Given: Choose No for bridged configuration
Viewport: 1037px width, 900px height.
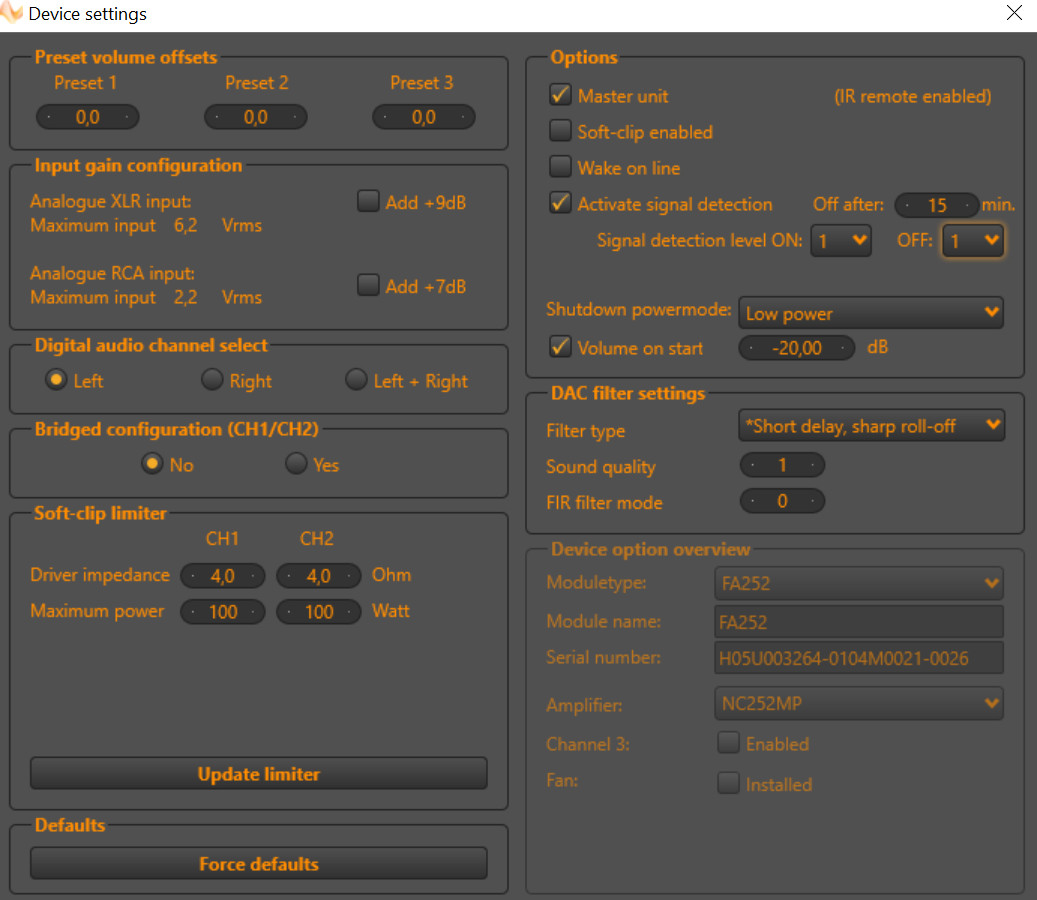Looking at the screenshot, I should click(152, 464).
